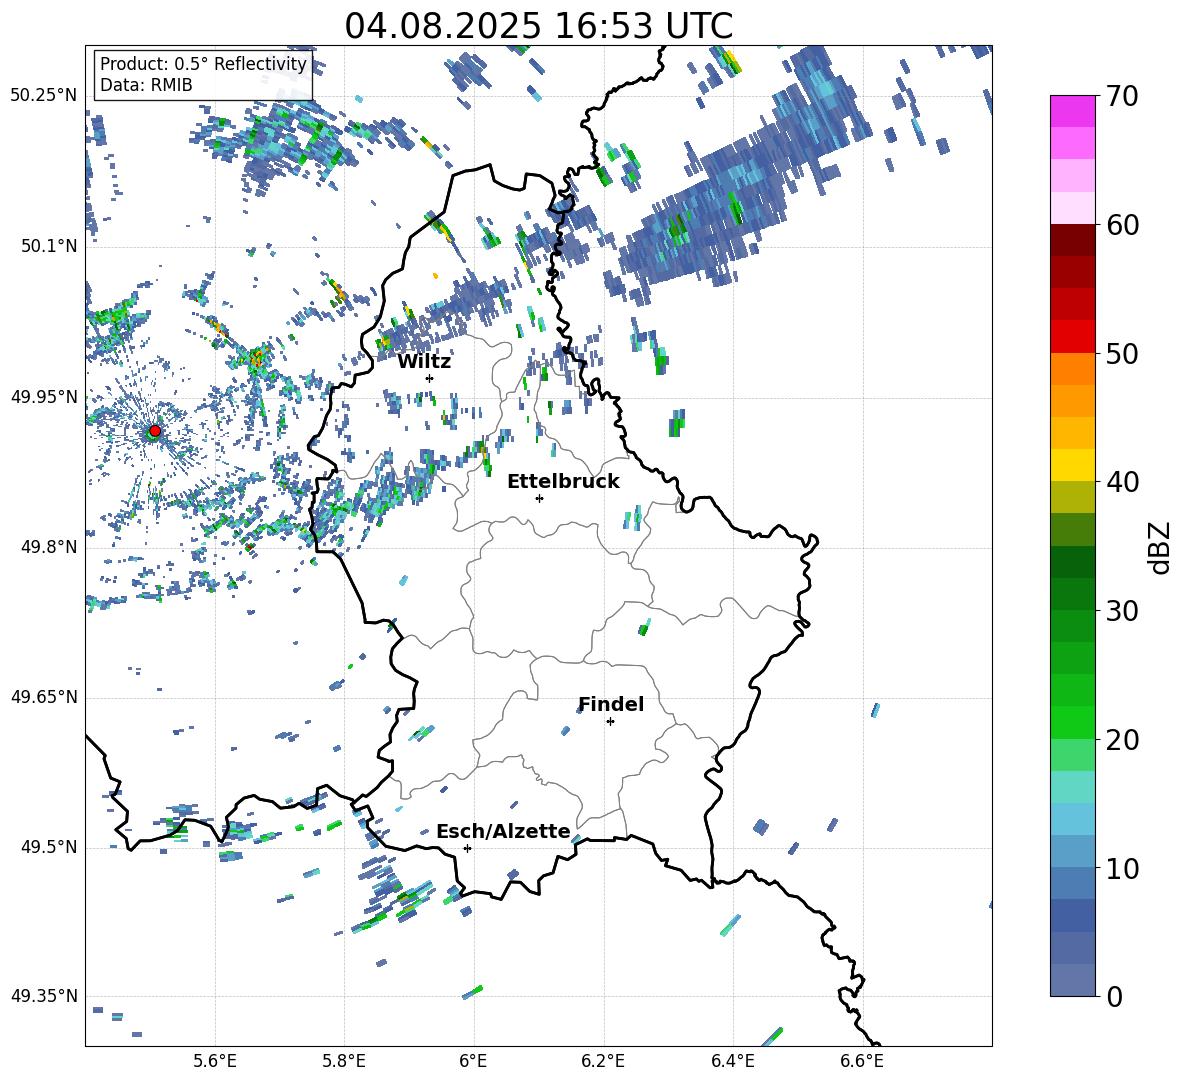Pick the yellow 40 dBZ colorbar segment
The image size is (1184, 1081).
[x=1072, y=465]
